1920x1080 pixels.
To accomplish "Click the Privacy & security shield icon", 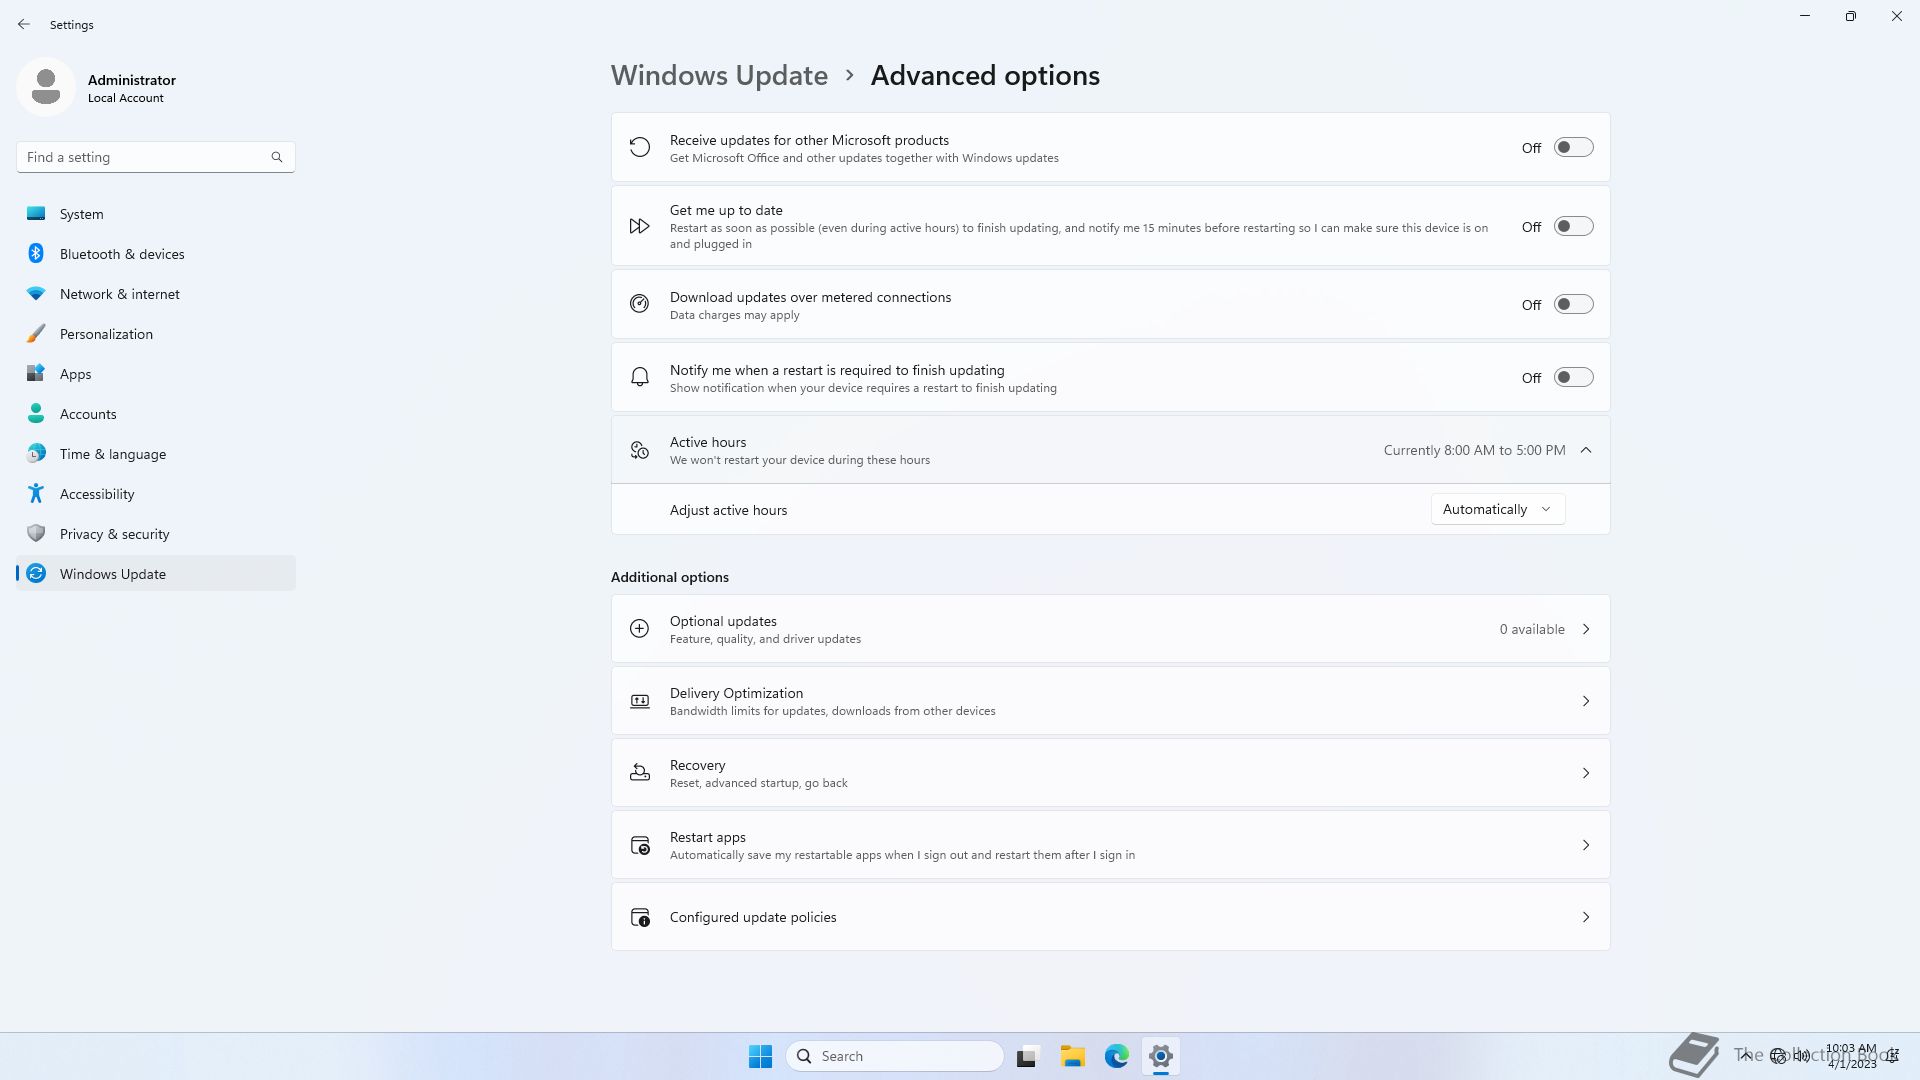I will (x=36, y=534).
